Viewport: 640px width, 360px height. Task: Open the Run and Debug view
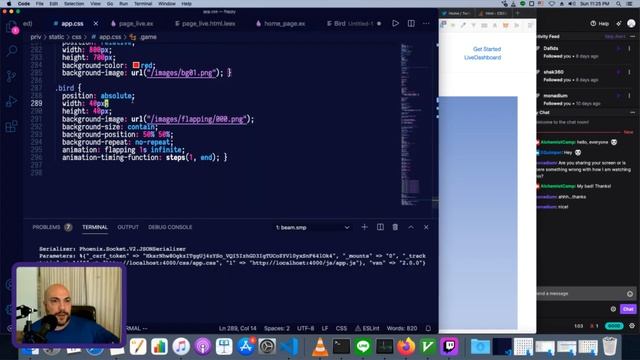click(x=11, y=101)
